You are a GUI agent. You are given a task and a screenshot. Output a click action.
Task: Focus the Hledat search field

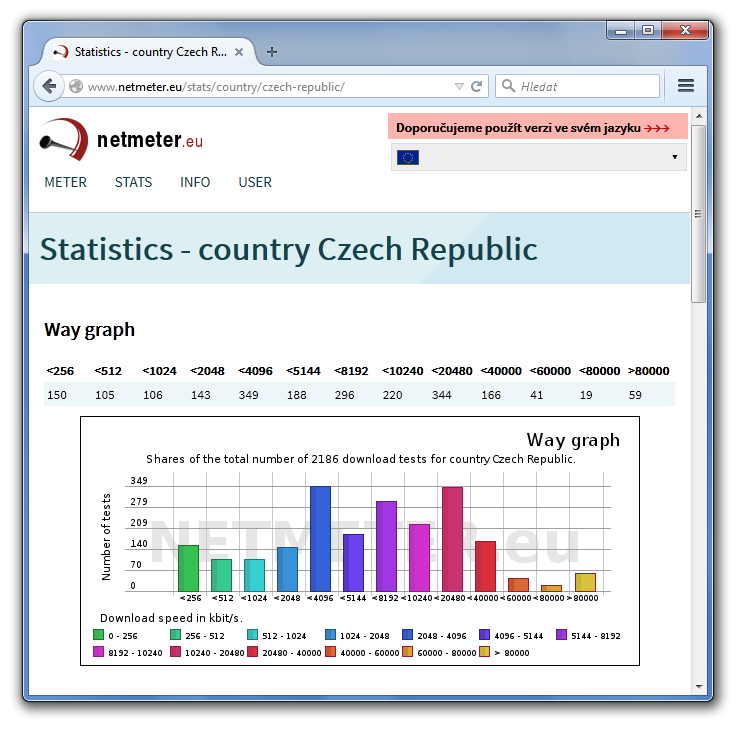578,86
